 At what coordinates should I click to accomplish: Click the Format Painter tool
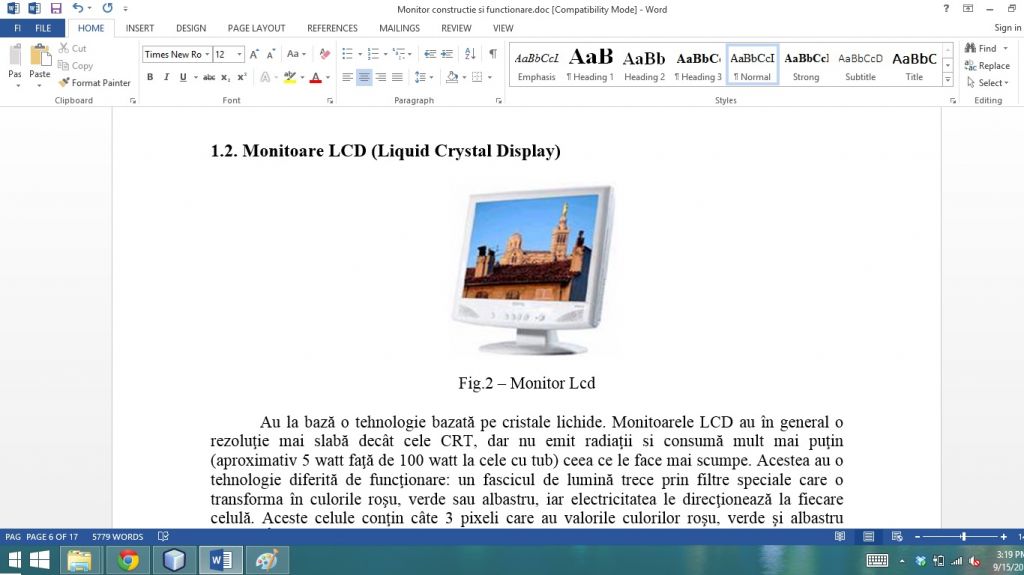point(95,83)
